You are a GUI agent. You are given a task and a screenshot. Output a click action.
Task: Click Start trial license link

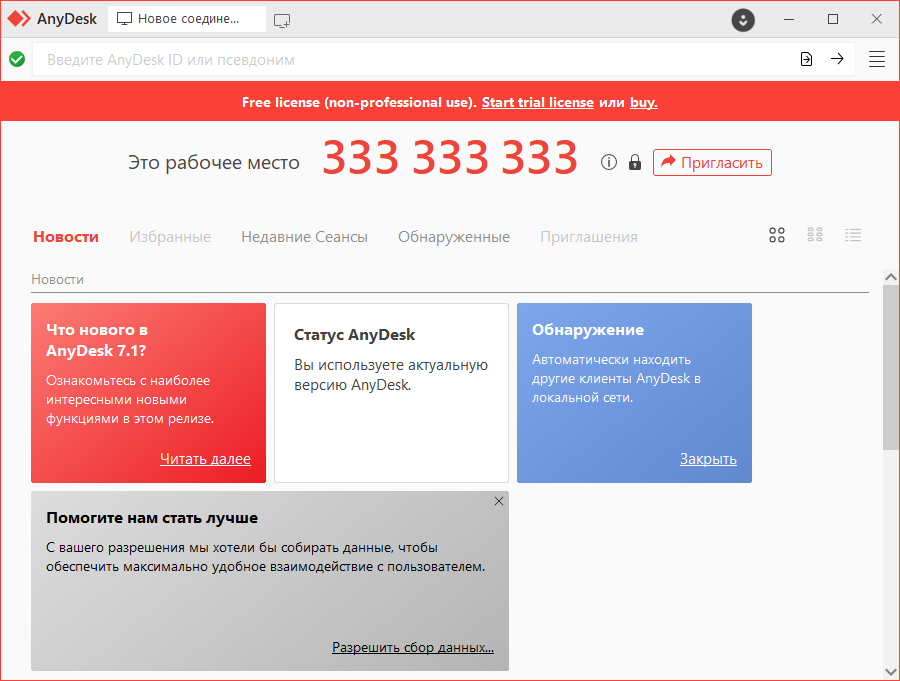click(537, 101)
